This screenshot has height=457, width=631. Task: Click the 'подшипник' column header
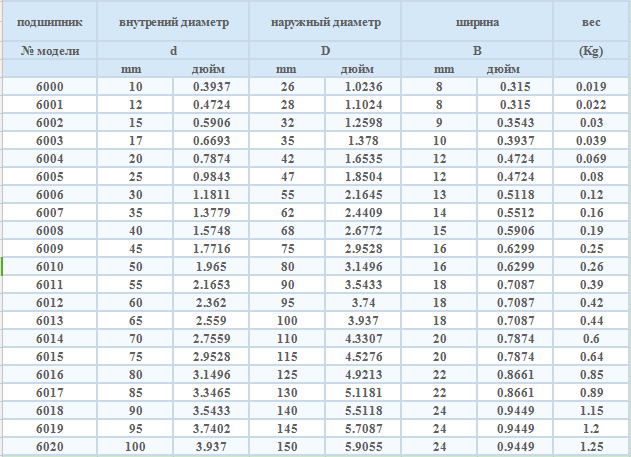(49, 21)
